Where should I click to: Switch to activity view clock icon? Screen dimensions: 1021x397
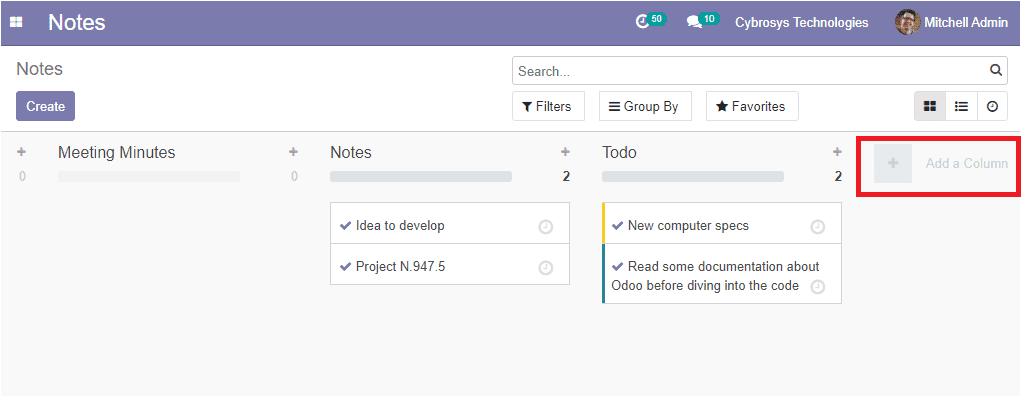(x=992, y=106)
